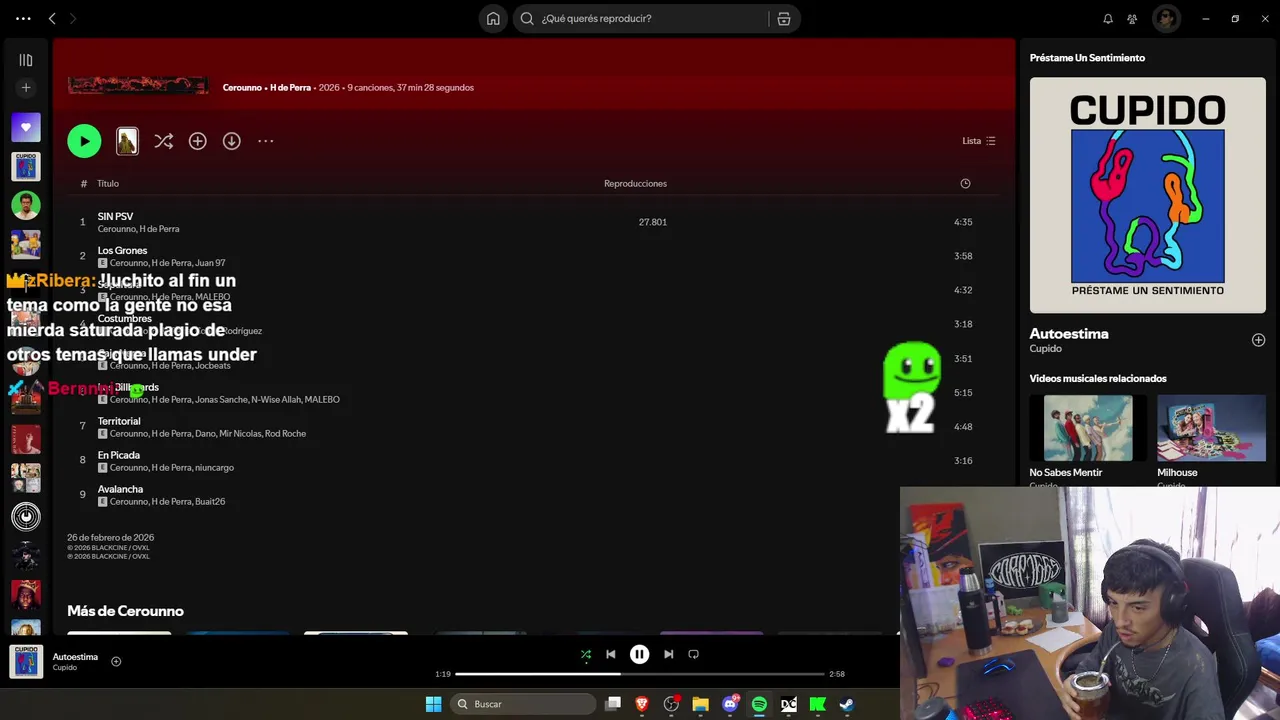Switch to Discord in the taskbar
This screenshot has width=1280, height=720.
click(730, 704)
